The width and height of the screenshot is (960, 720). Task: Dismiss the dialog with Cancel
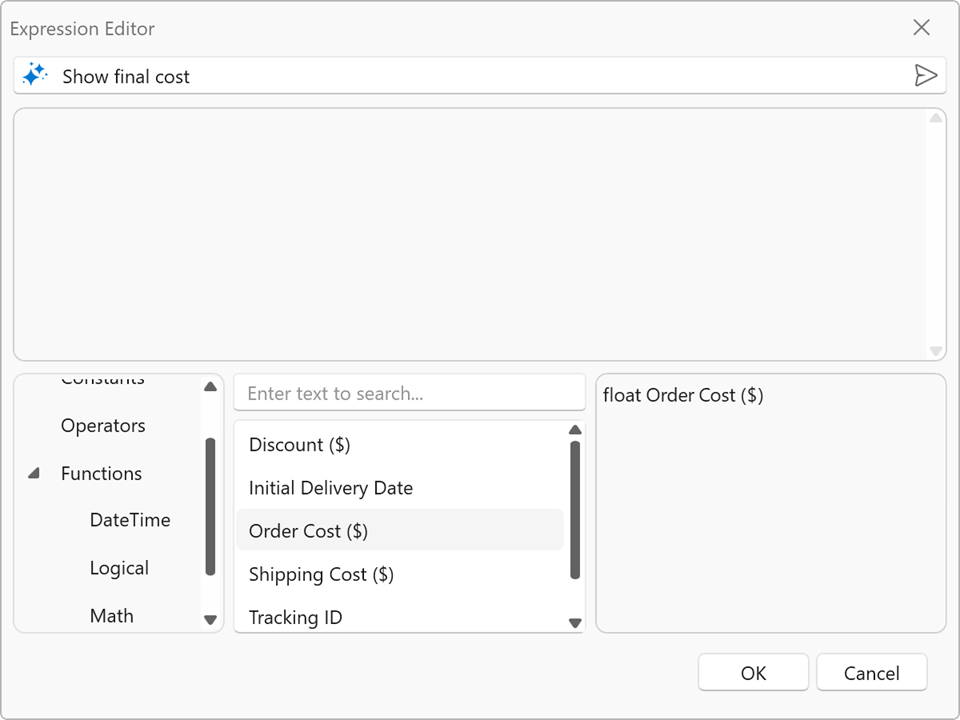871,673
